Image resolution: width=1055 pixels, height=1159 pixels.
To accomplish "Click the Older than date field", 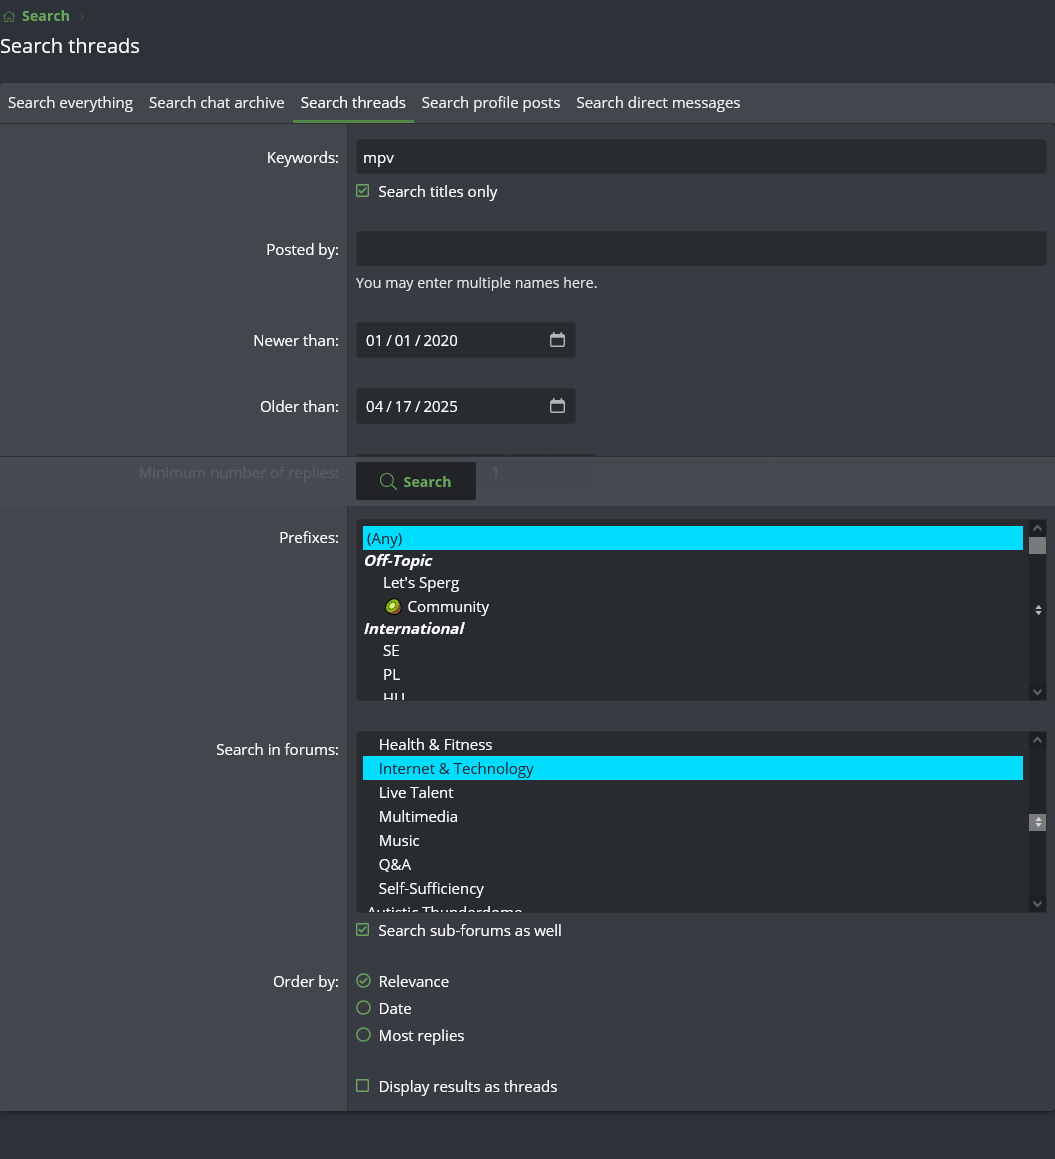I will coord(466,406).
